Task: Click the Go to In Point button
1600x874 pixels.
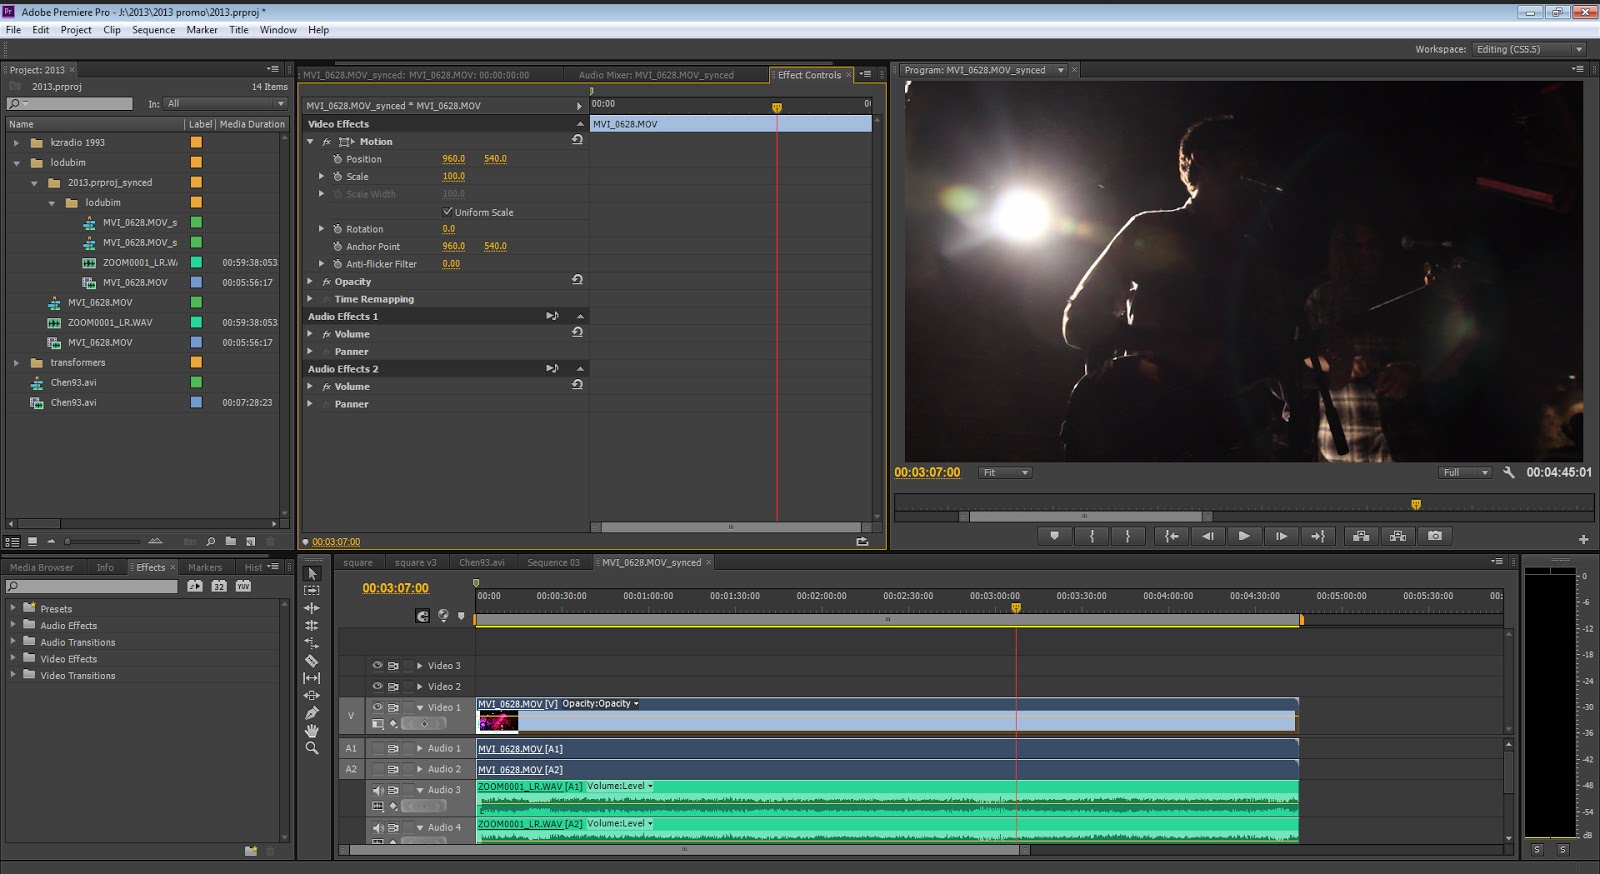Action: coord(1171,536)
